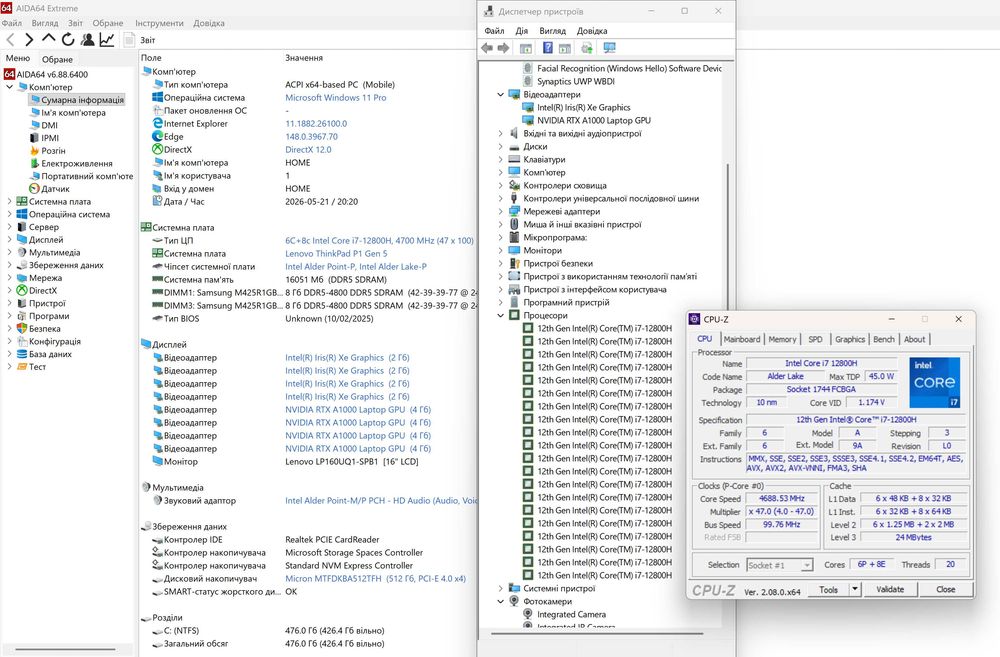Click the Tools button in CPU-Z
The image size is (1000, 657).
(828, 589)
